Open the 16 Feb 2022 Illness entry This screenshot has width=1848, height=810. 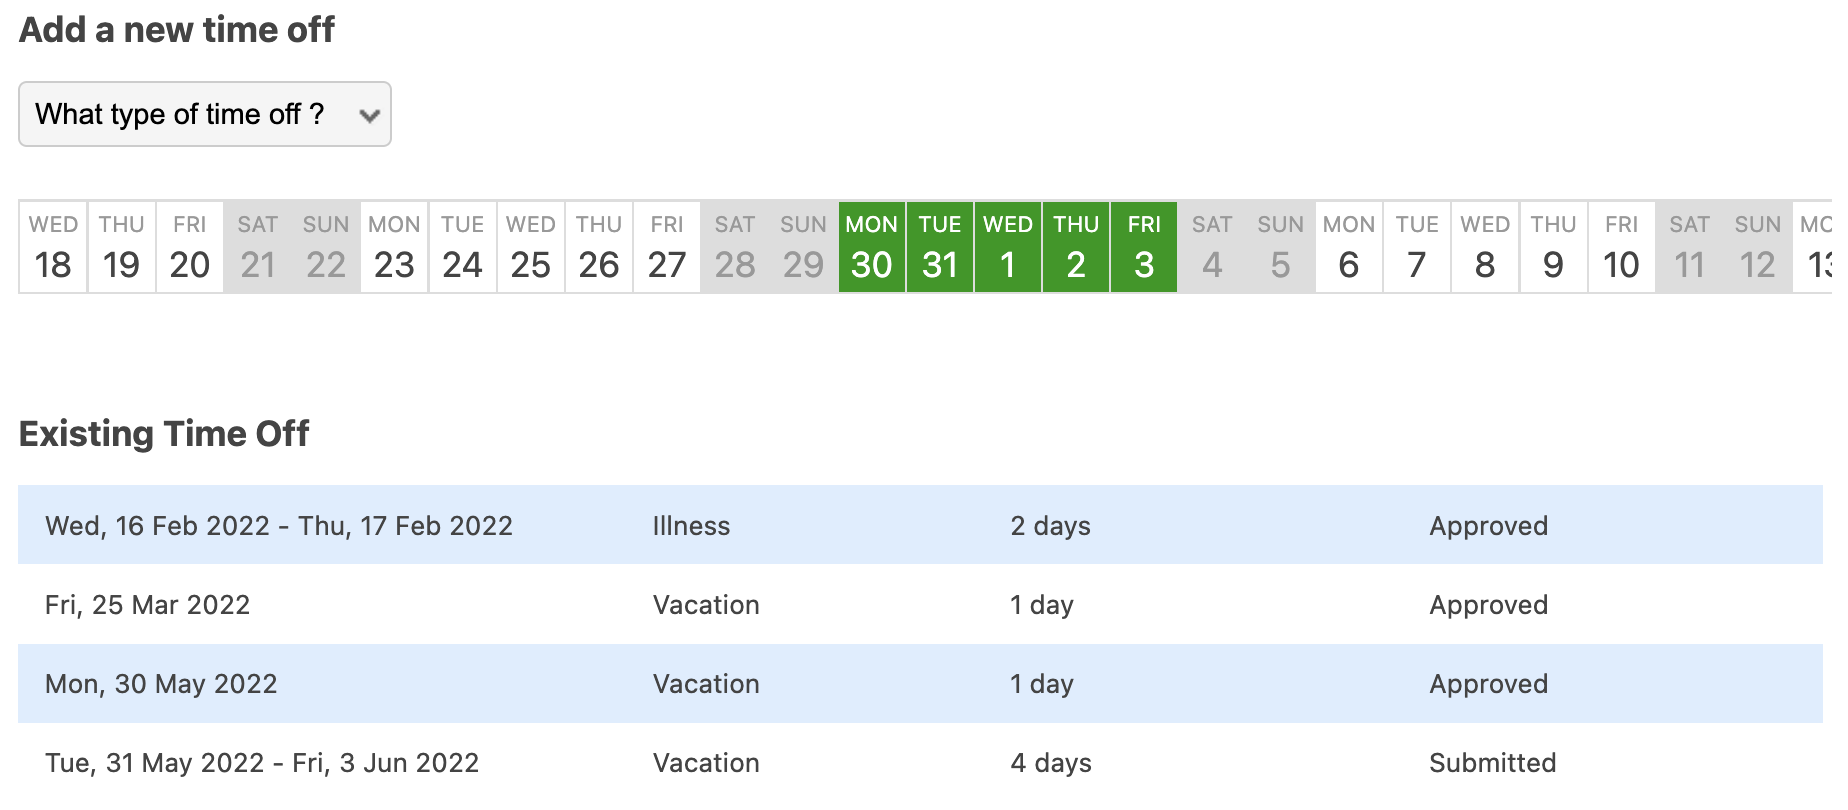279,526
